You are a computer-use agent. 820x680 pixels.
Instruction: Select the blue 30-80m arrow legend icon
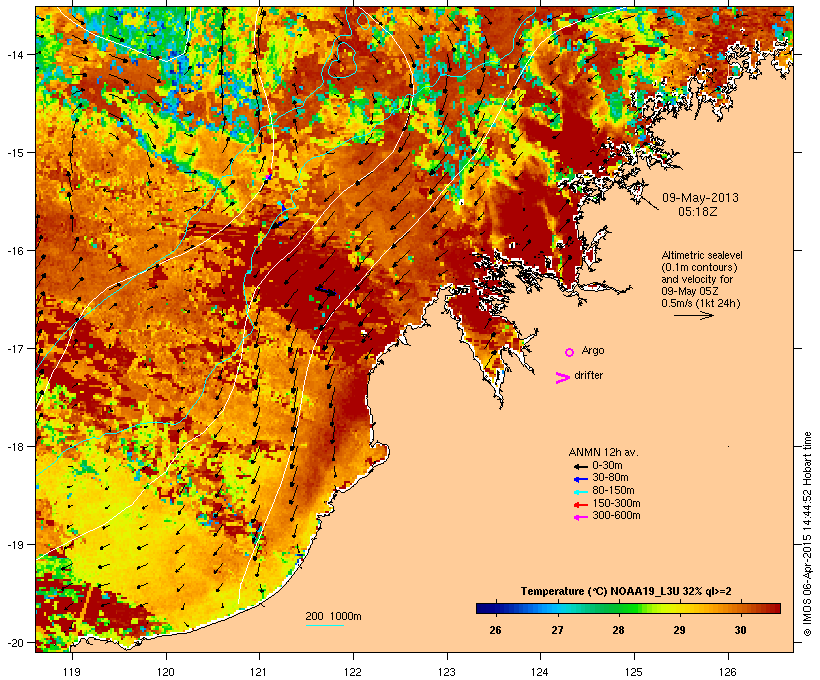coord(580,479)
